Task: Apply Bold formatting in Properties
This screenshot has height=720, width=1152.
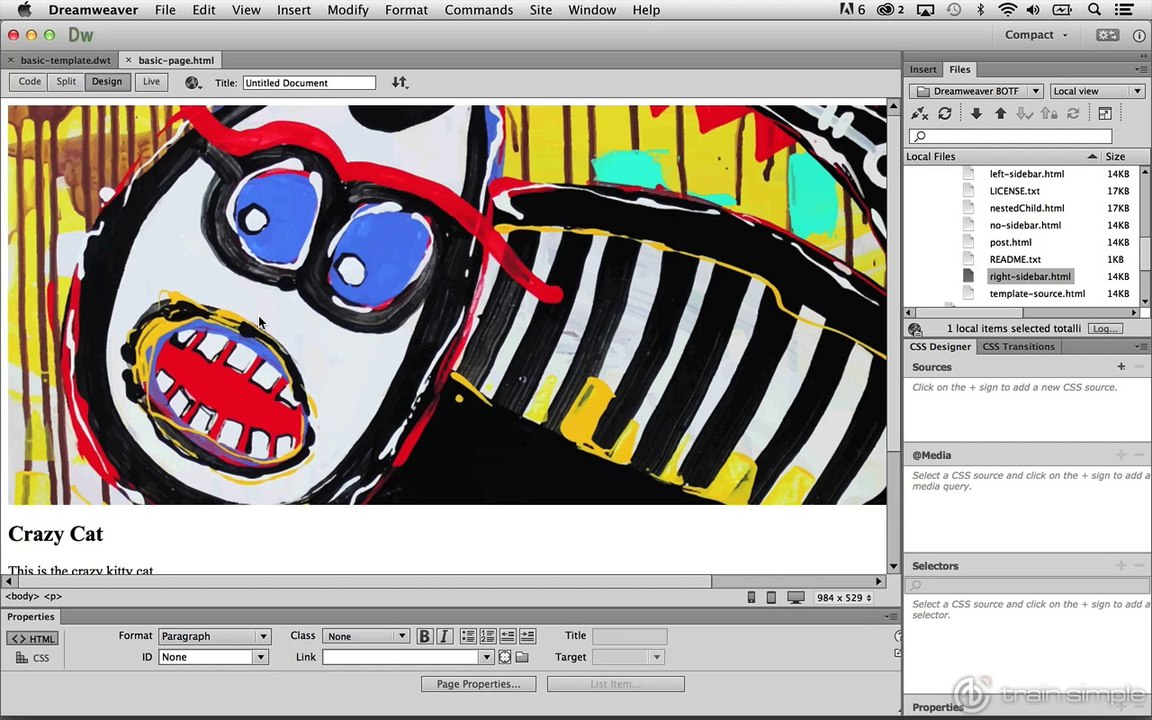Action: point(424,636)
